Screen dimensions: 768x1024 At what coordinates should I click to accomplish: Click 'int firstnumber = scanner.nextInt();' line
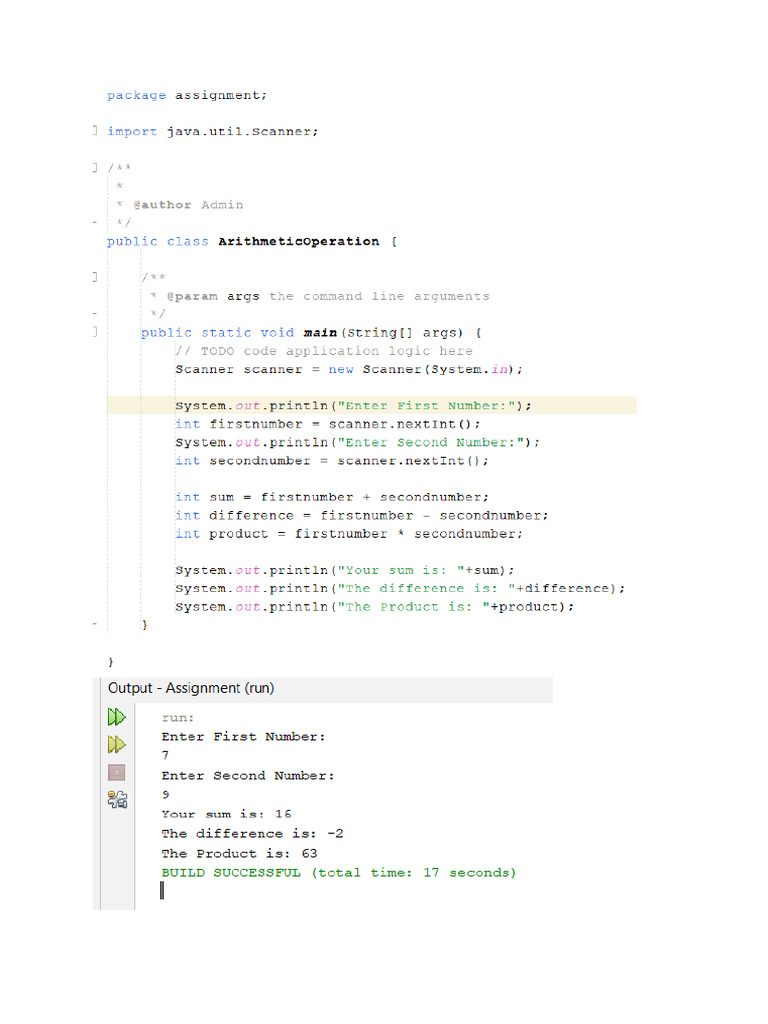328,424
